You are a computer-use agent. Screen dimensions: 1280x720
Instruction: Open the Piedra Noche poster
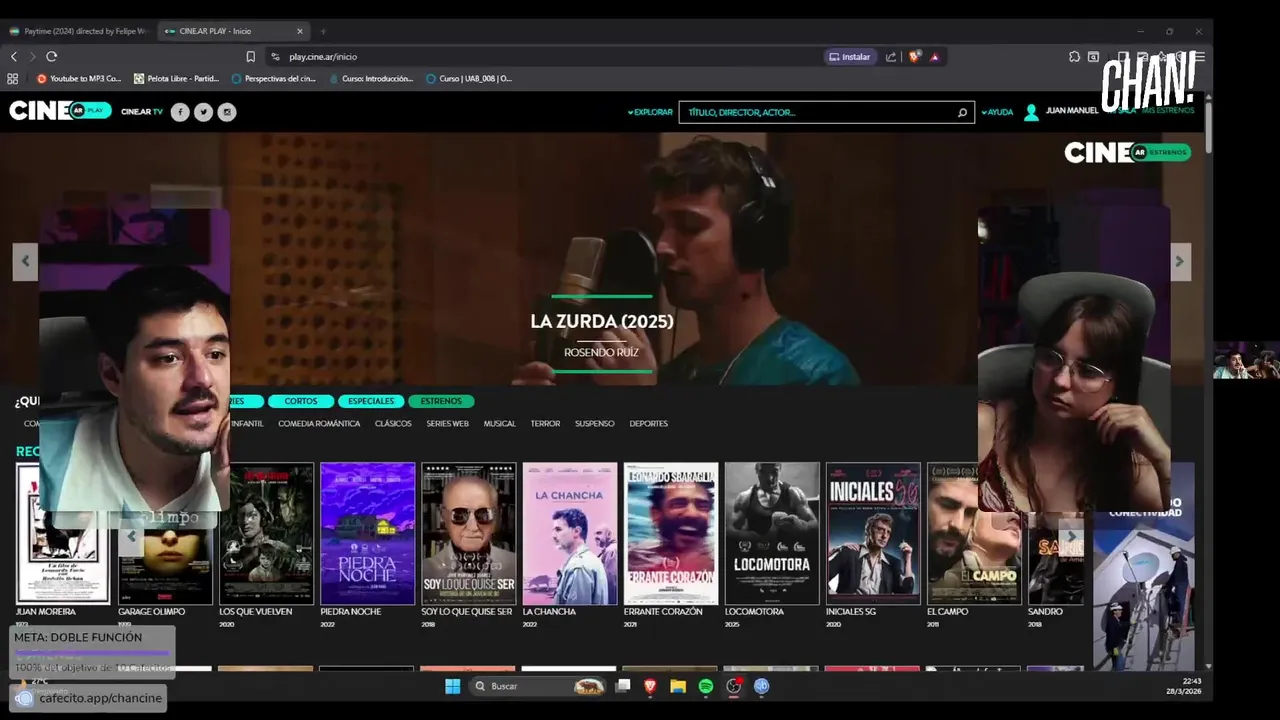(367, 533)
